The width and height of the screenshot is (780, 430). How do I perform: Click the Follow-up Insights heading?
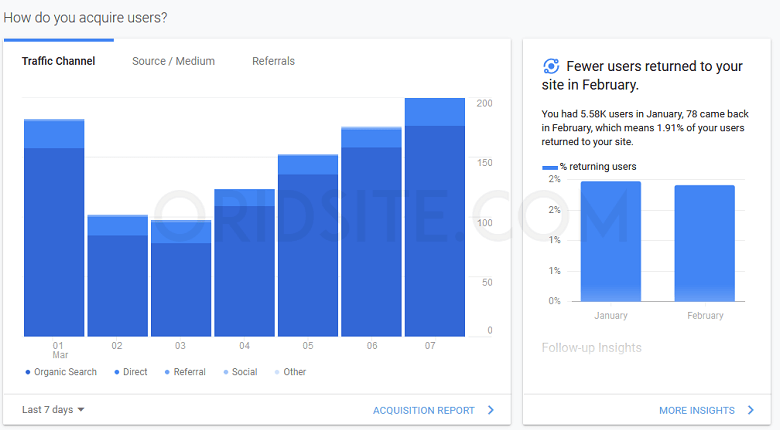coord(591,348)
